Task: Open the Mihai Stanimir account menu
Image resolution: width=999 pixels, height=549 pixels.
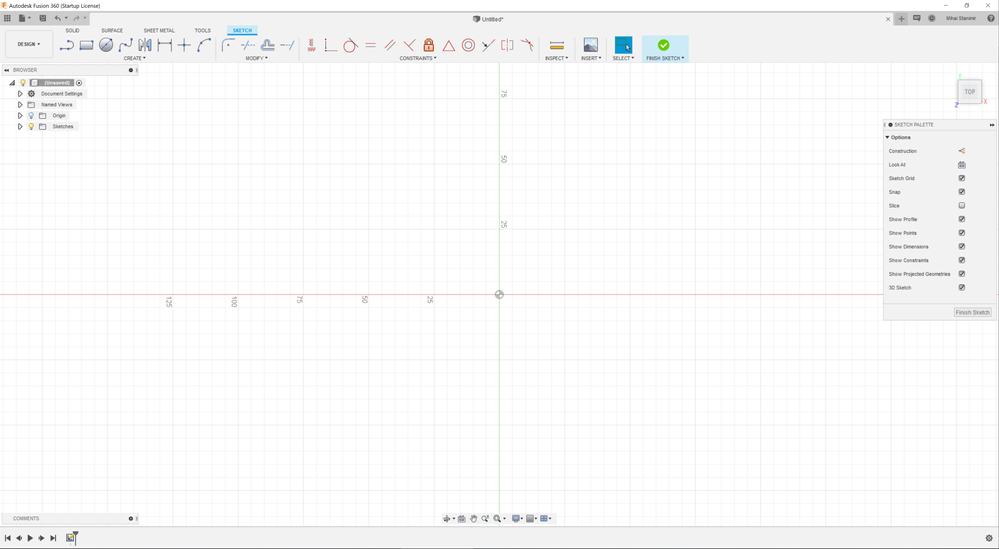Action: [x=960, y=18]
